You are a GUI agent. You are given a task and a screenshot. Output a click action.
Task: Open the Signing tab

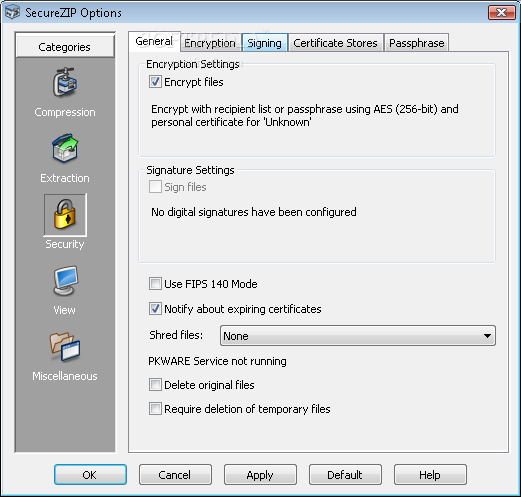[x=265, y=43]
